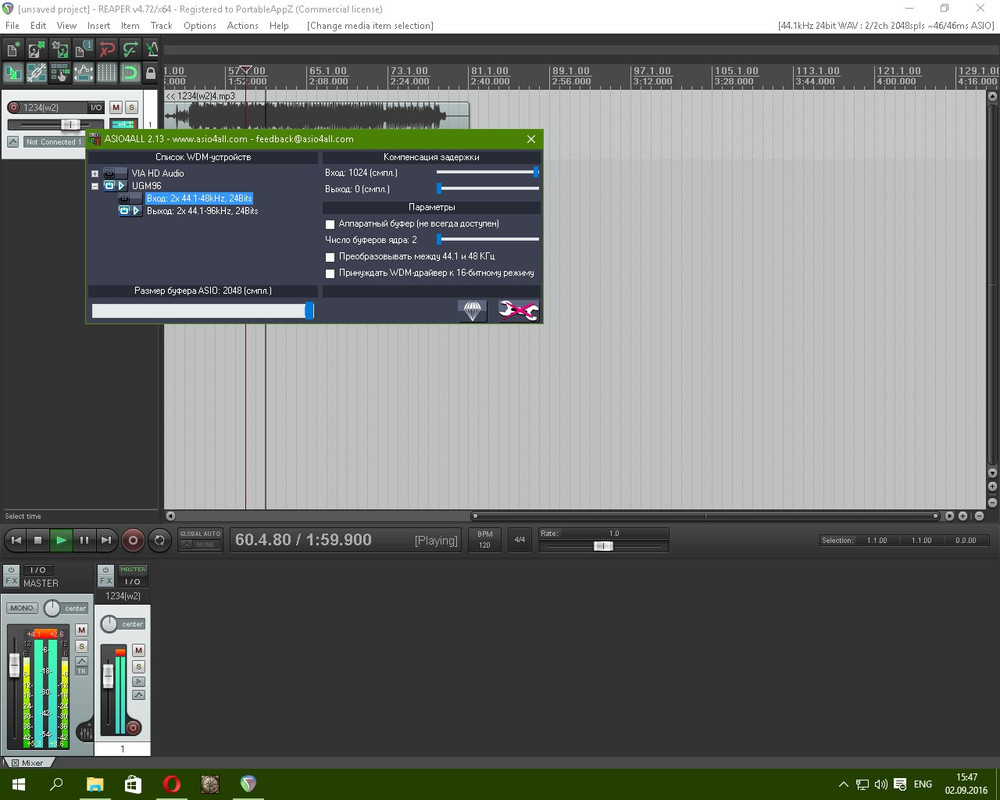Go to project start in transport
1000x800 pixels.
coord(16,540)
